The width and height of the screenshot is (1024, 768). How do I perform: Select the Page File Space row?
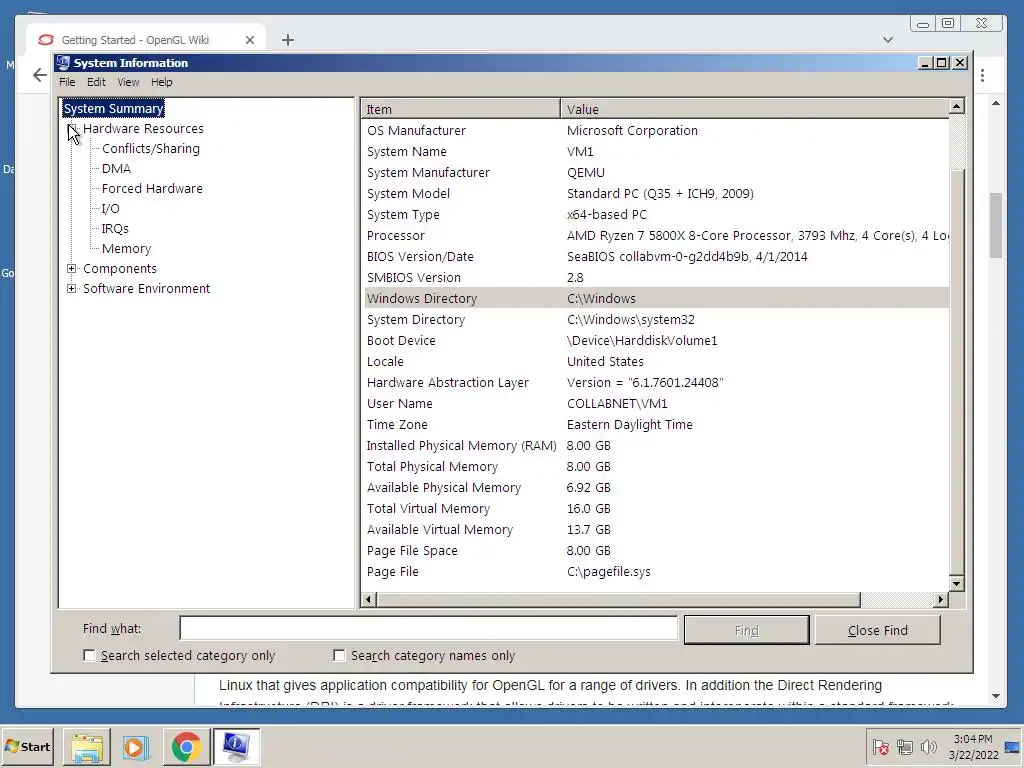click(656, 551)
